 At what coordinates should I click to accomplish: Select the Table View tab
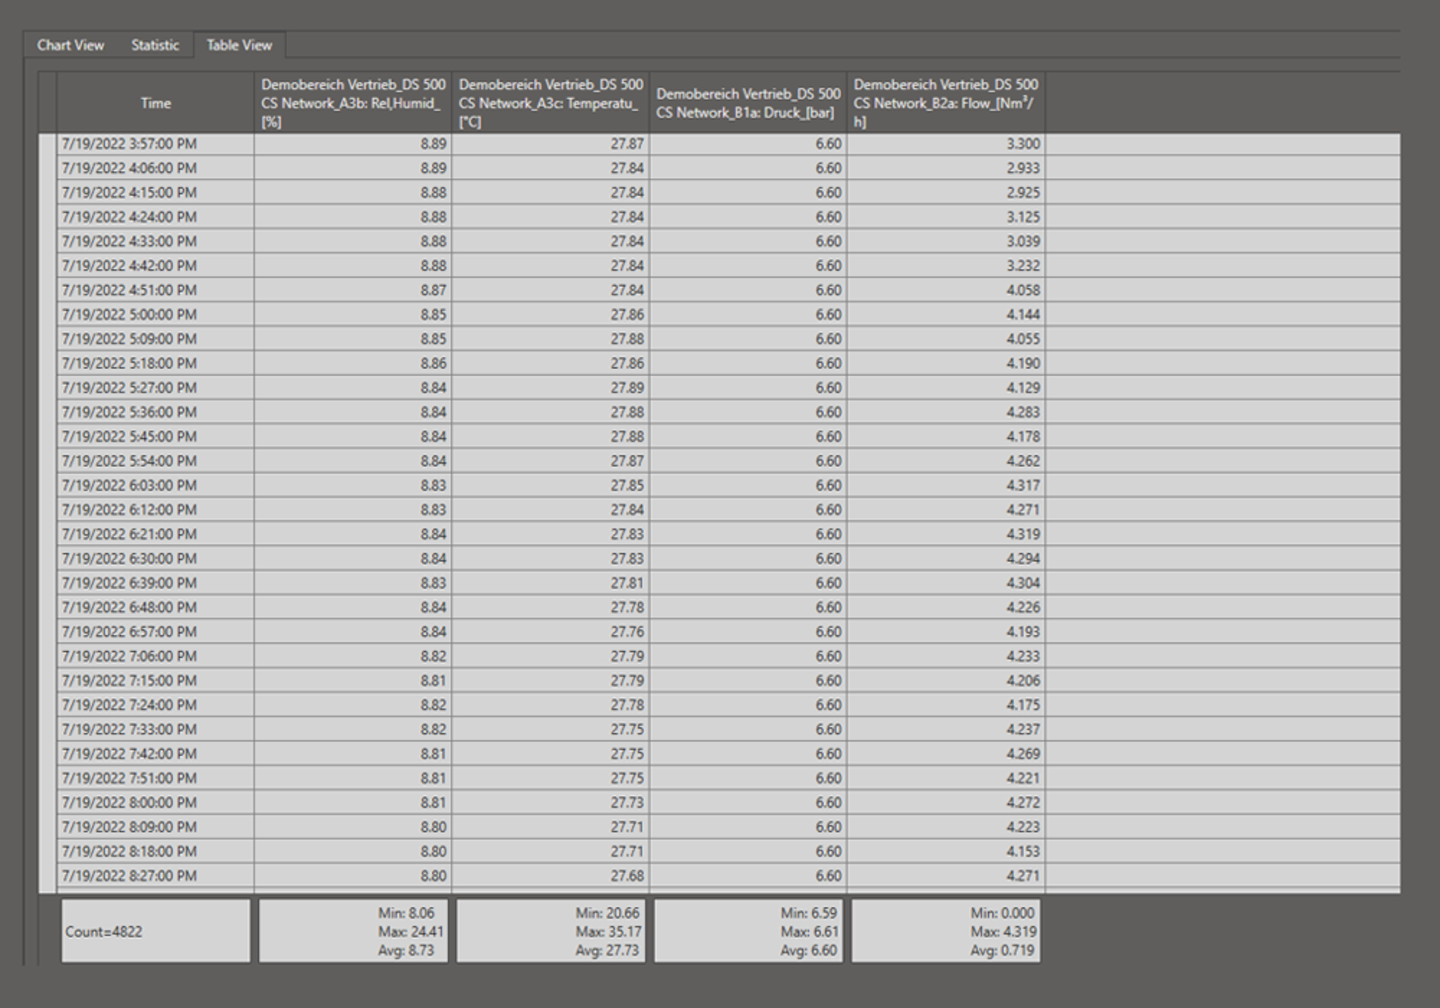[x=239, y=45]
